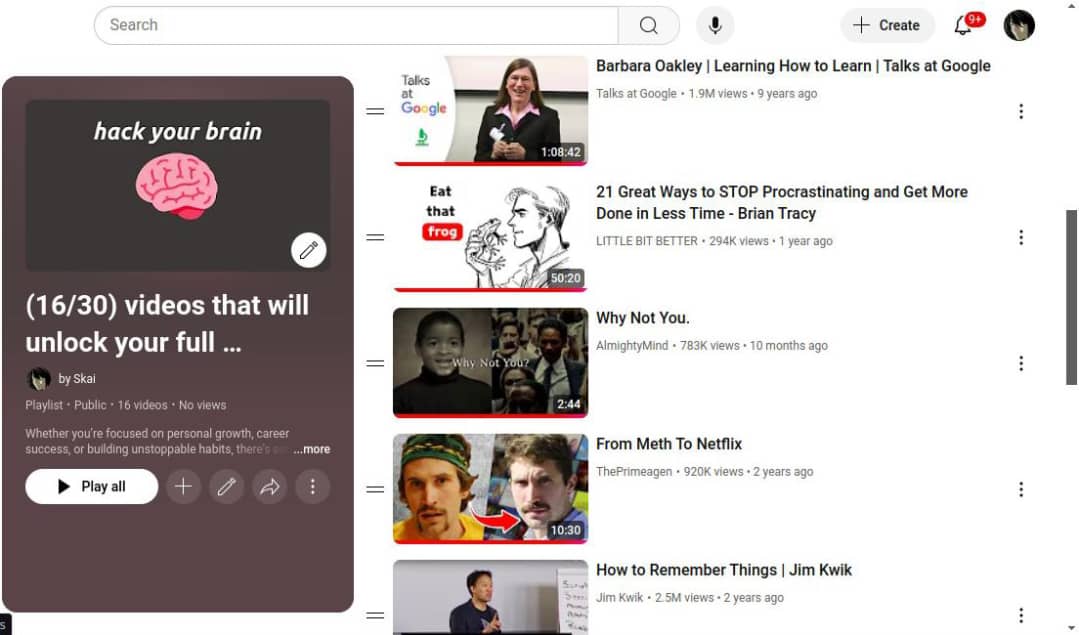This screenshot has width=1079, height=635.
Task: Open options menu for Barbara Oakley video
Action: click(1021, 111)
